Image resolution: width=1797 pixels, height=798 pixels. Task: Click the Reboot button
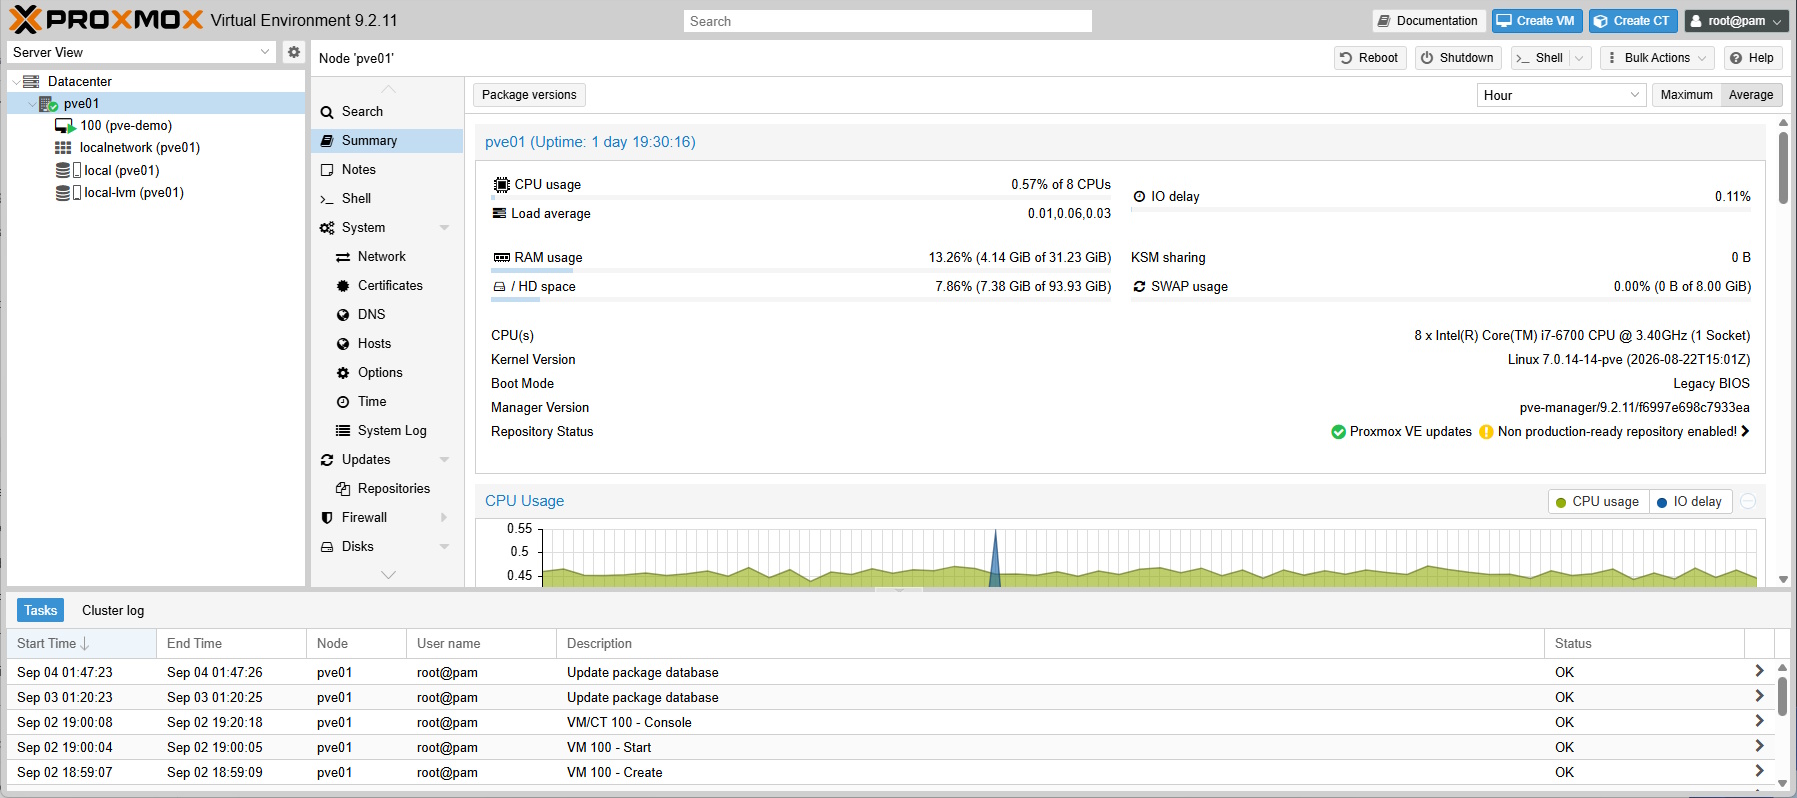click(x=1370, y=58)
